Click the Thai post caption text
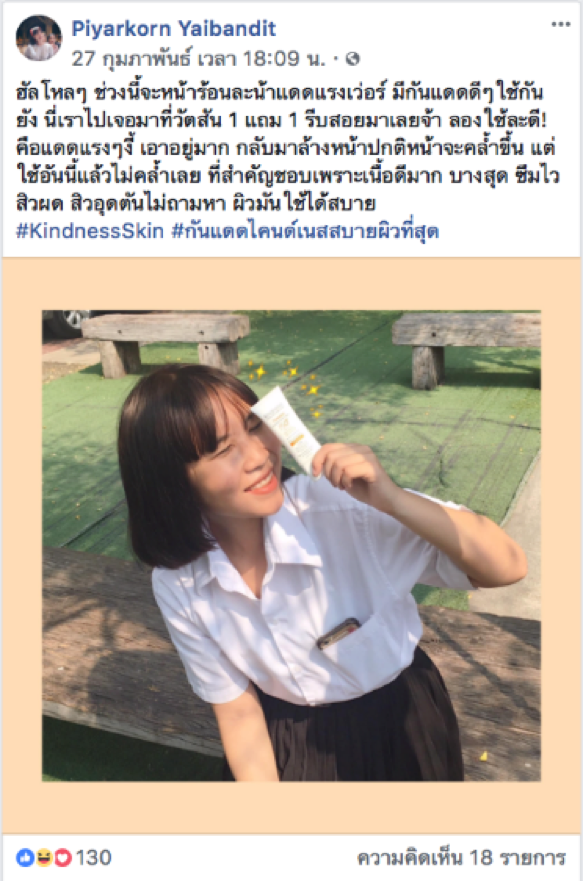The image size is (583, 881). click(x=287, y=148)
